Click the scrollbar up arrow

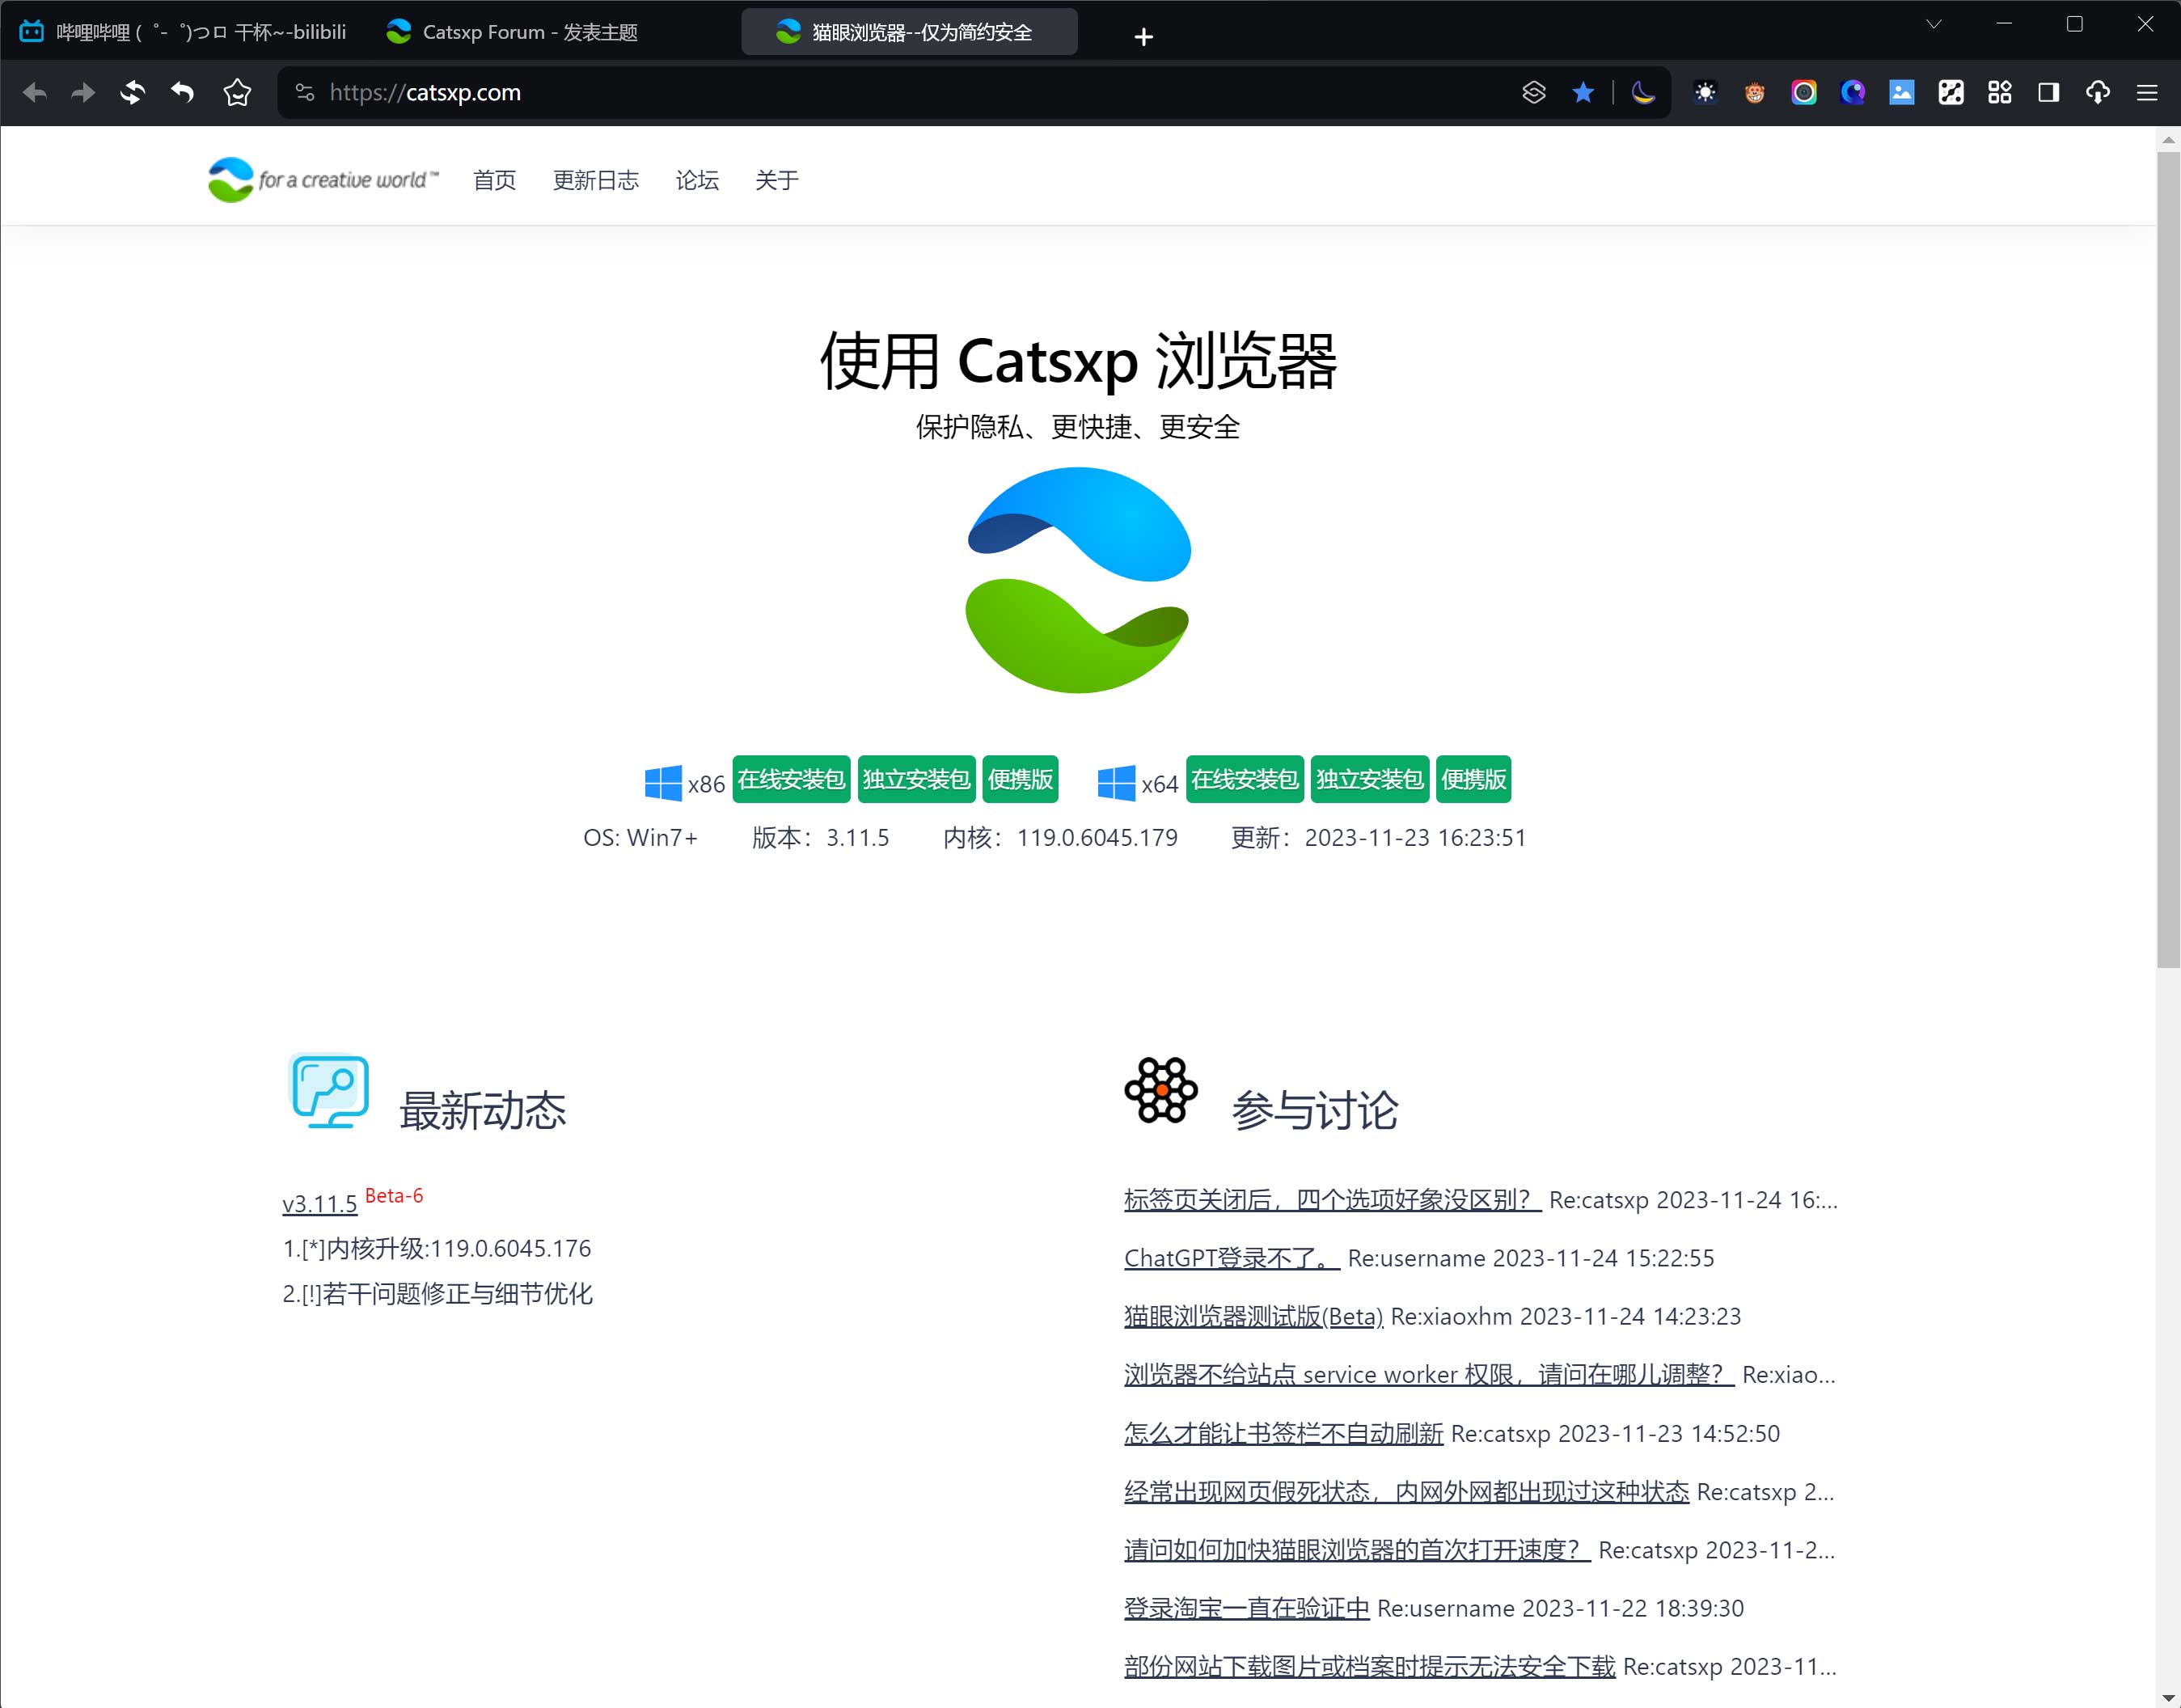(x=2168, y=140)
